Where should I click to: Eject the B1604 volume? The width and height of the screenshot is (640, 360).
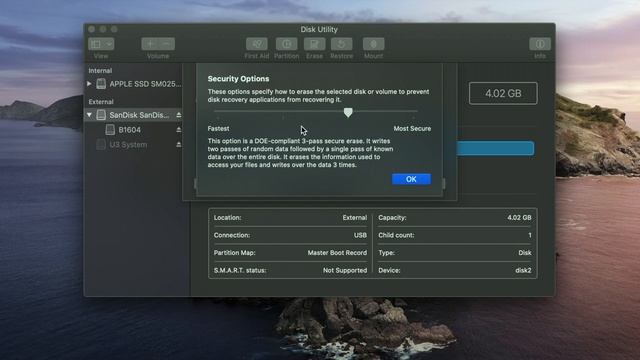178,130
